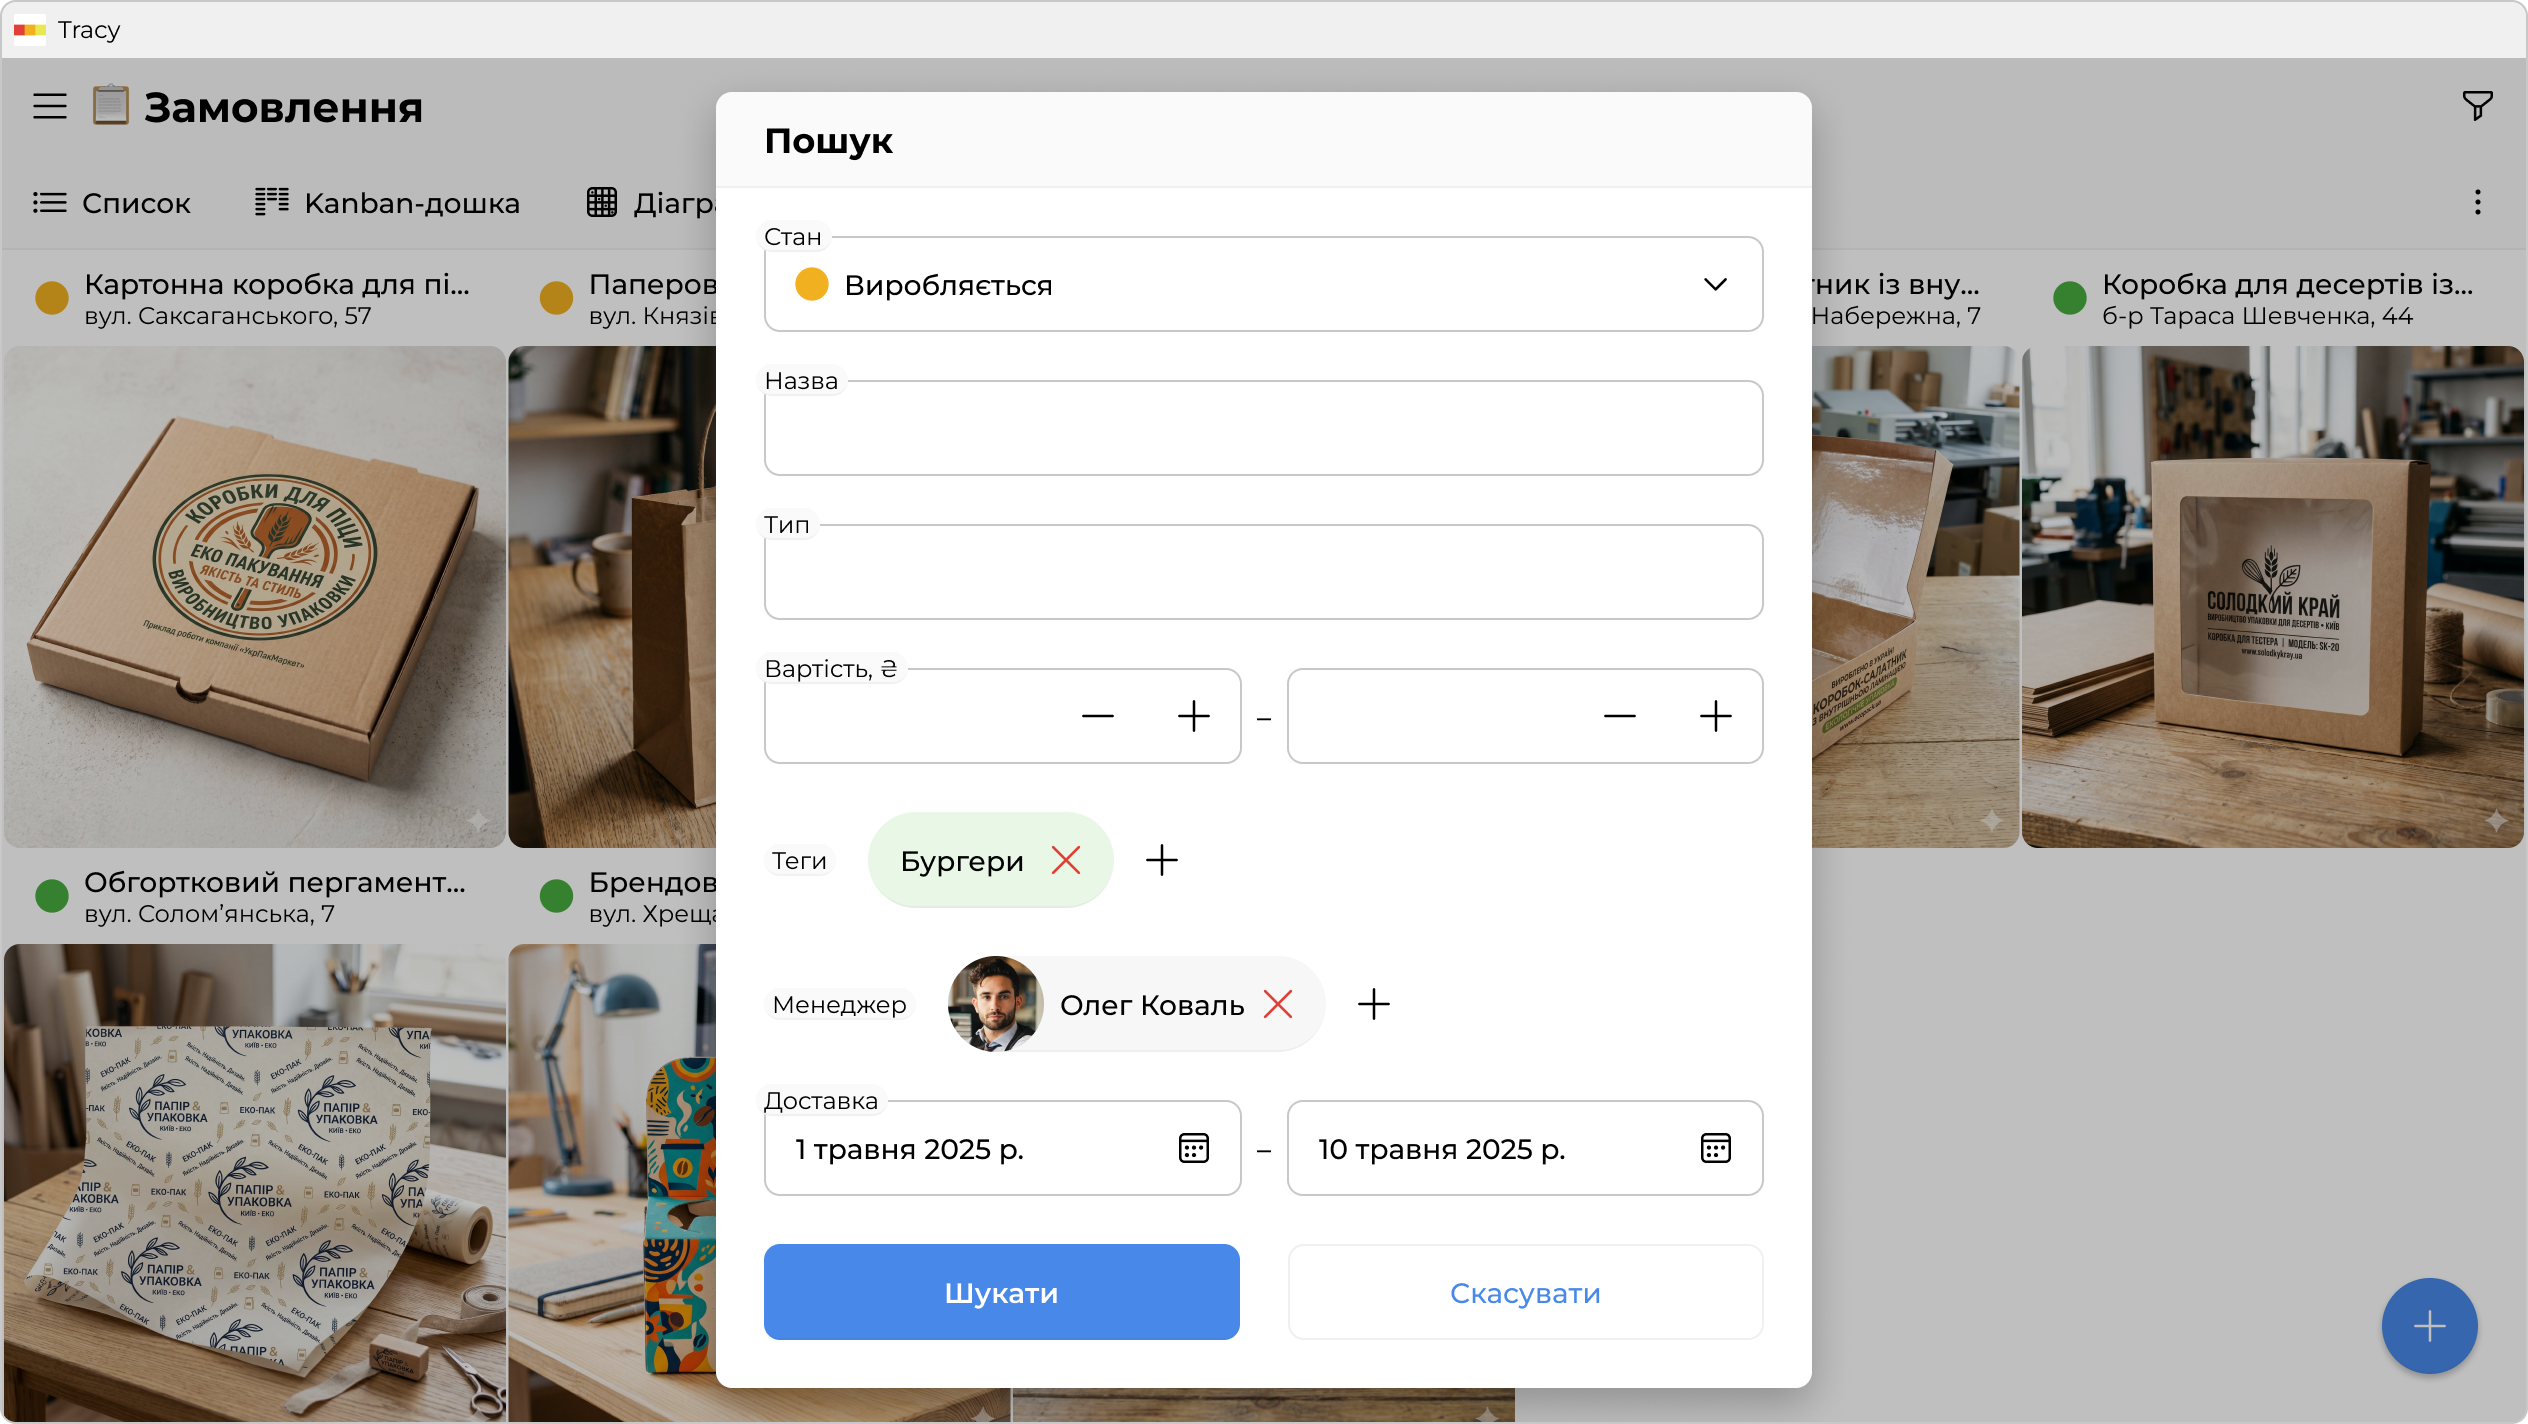This screenshot has height=1424, width=2528.
Task: Switch to the Список view tab
Action: pos(112,203)
